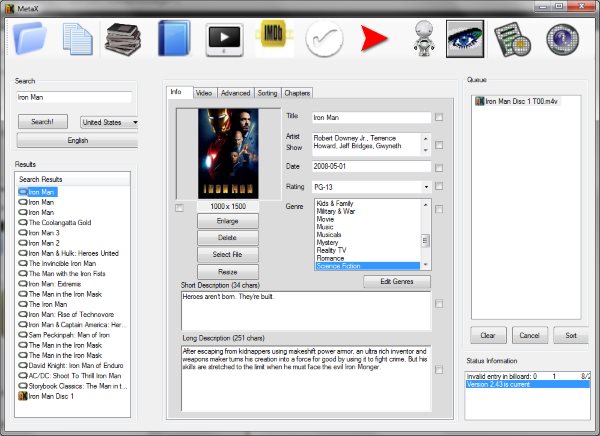Select The Coolangatta Gold result
Screen dimensions: 600x436
pyautogui.click(x=55, y=222)
